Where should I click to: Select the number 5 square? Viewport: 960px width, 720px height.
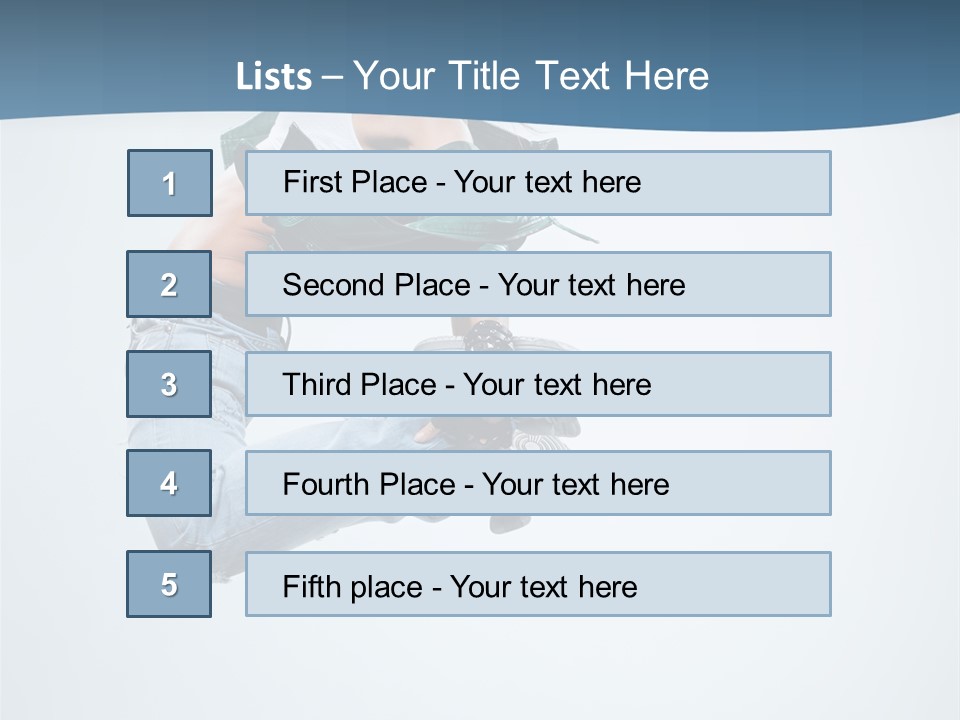[169, 584]
